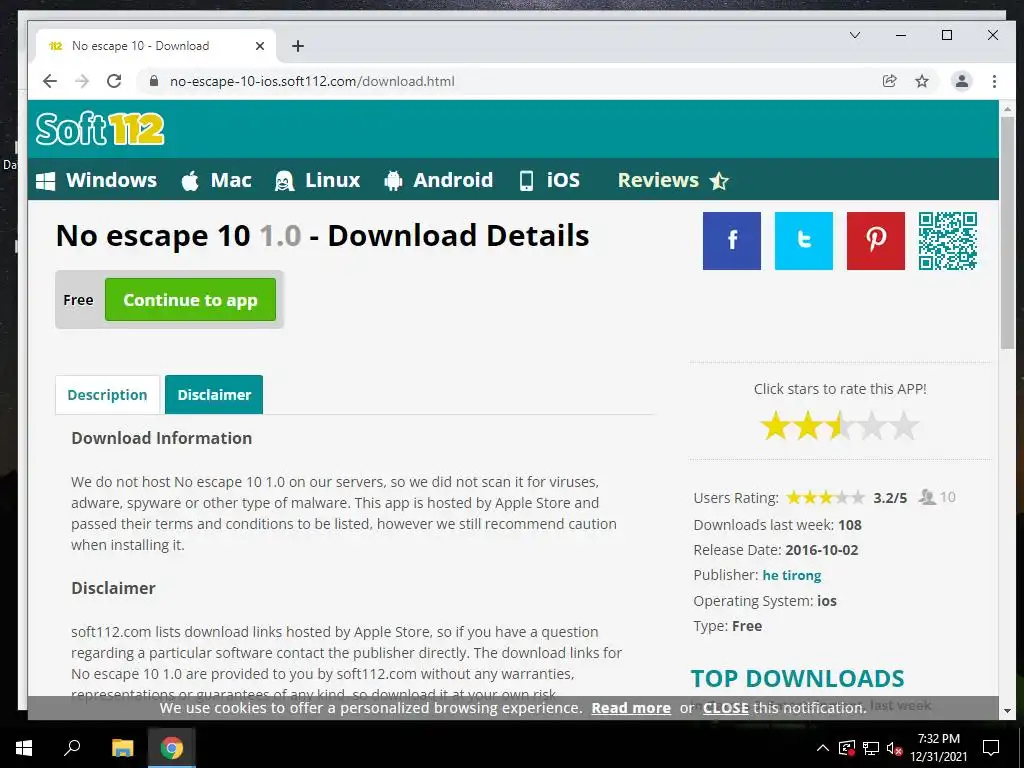Open Chrome three-dot menu
This screenshot has width=1024, height=768.
(x=994, y=81)
